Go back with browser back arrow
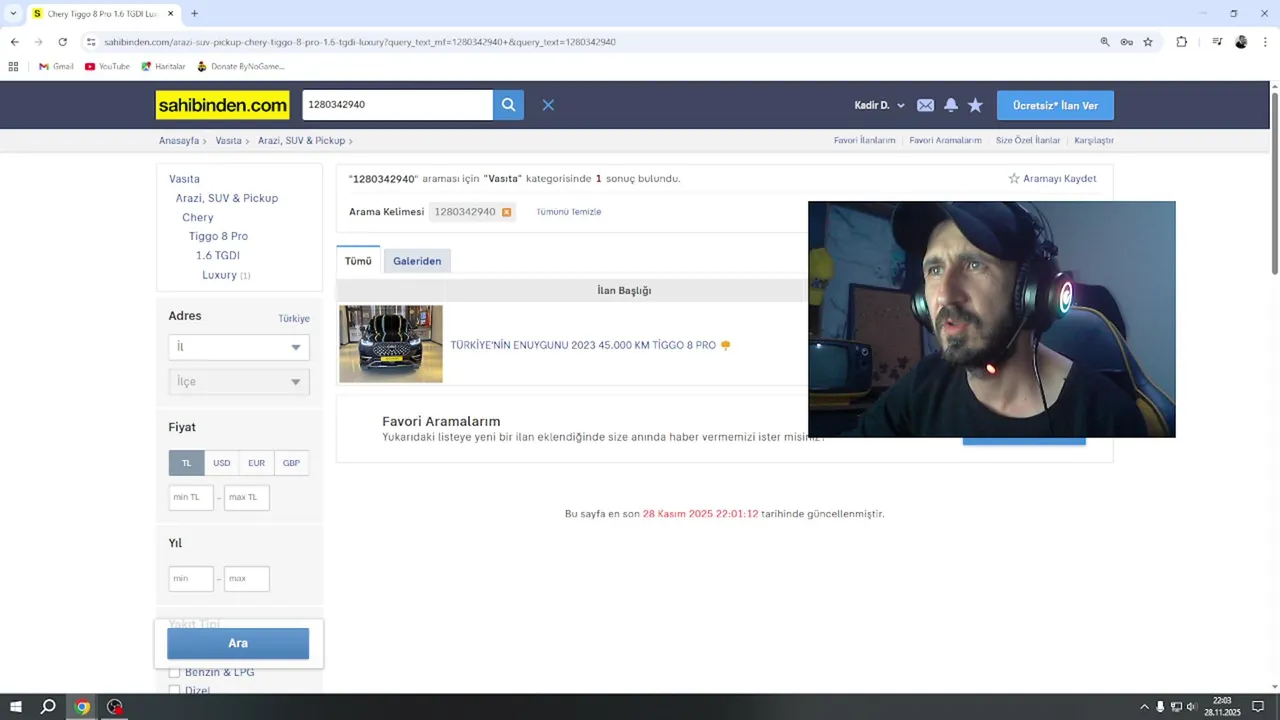Image resolution: width=1280 pixels, height=720 pixels. tap(14, 42)
